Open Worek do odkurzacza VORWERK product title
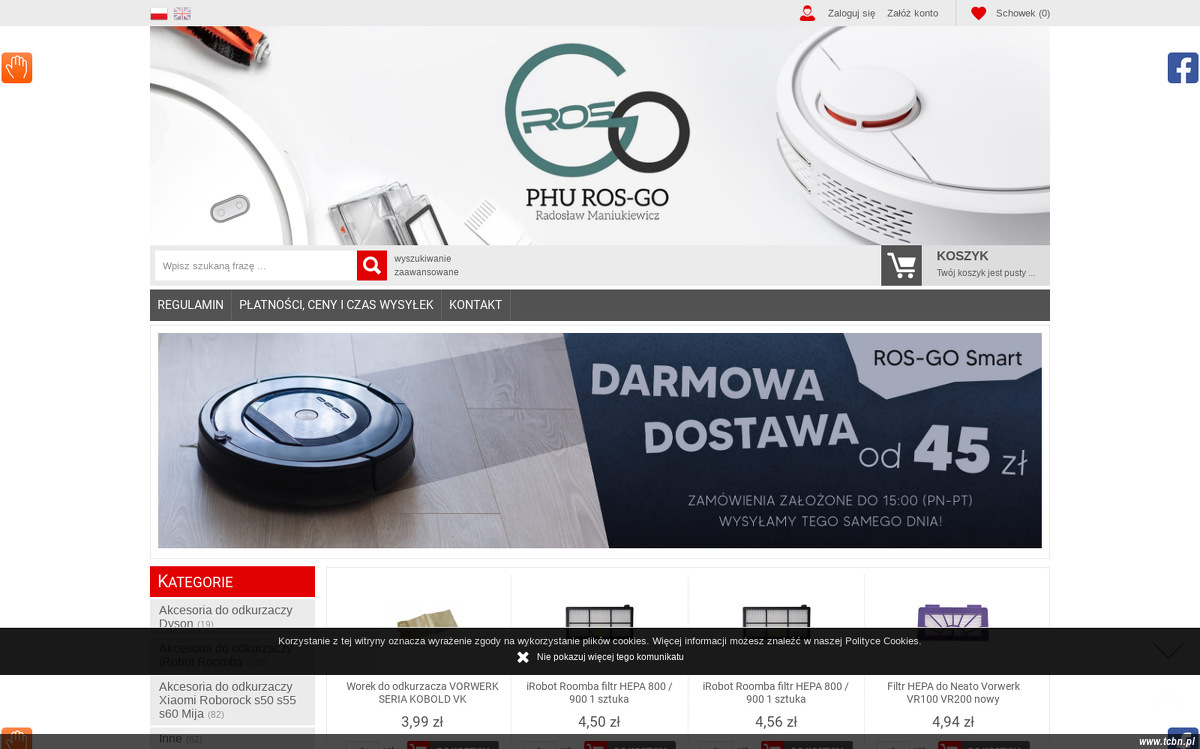This screenshot has height=749, width=1200. pyautogui.click(x=422, y=693)
